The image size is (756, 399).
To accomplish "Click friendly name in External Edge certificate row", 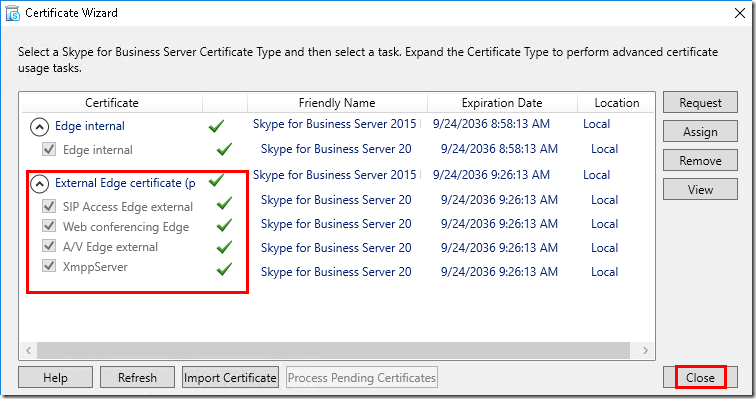I will pos(337,174).
